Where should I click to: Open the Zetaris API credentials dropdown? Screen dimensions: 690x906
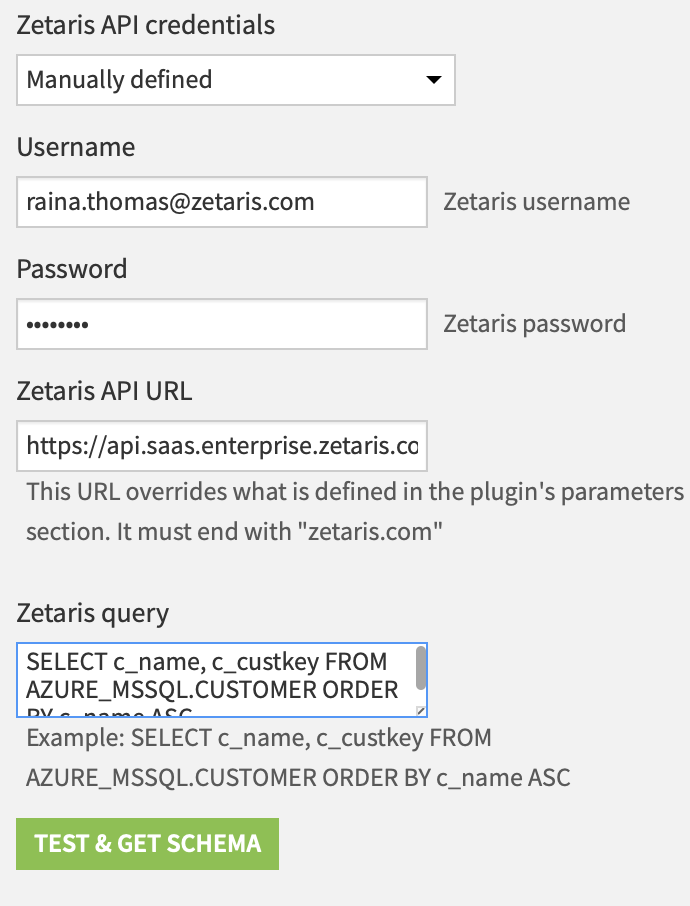(235, 80)
